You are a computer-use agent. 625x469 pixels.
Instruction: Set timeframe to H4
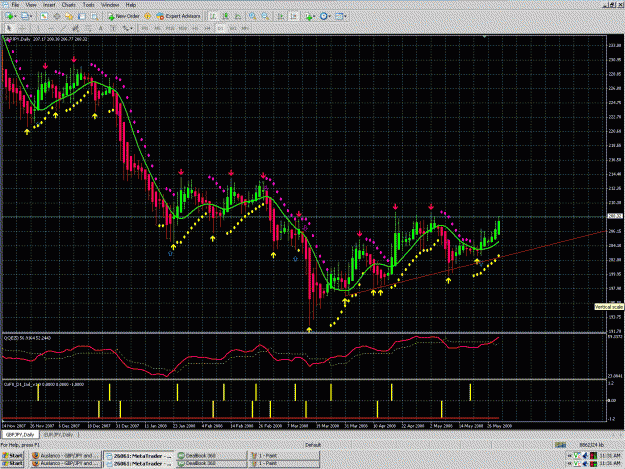(x=208, y=28)
